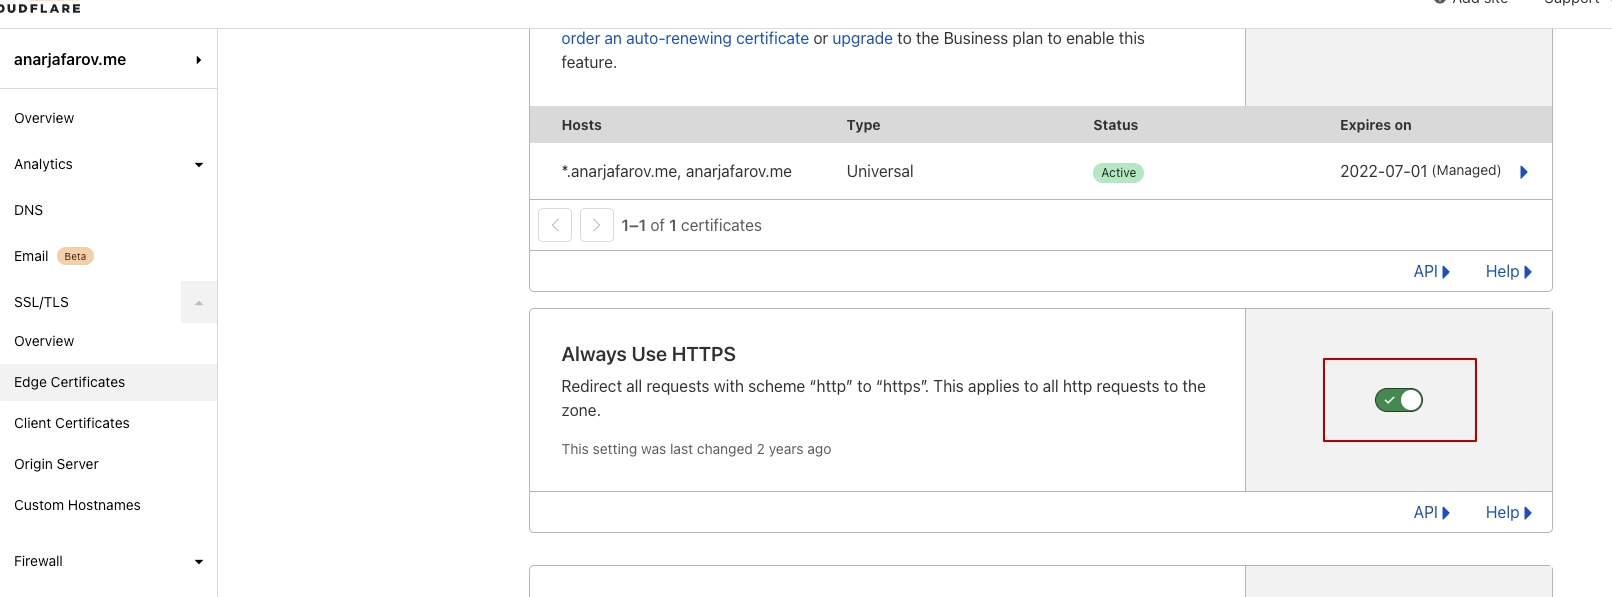The height and width of the screenshot is (597, 1612).
Task: Follow the 'order an auto-renewing certificate' link
Action: [x=685, y=38]
